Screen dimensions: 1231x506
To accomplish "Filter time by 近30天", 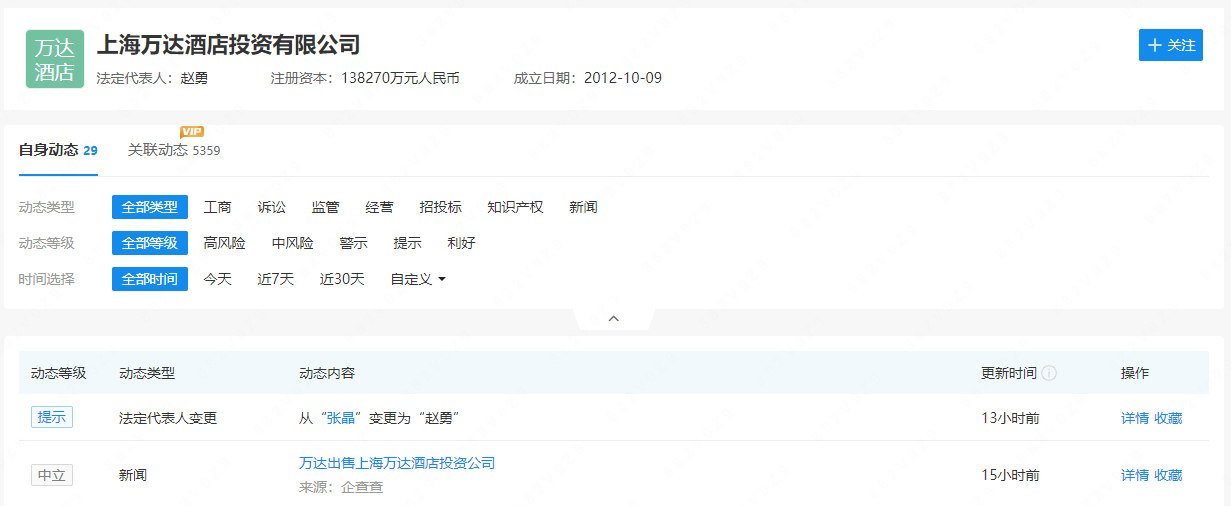I will pyautogui.click(x=343, y=279).
